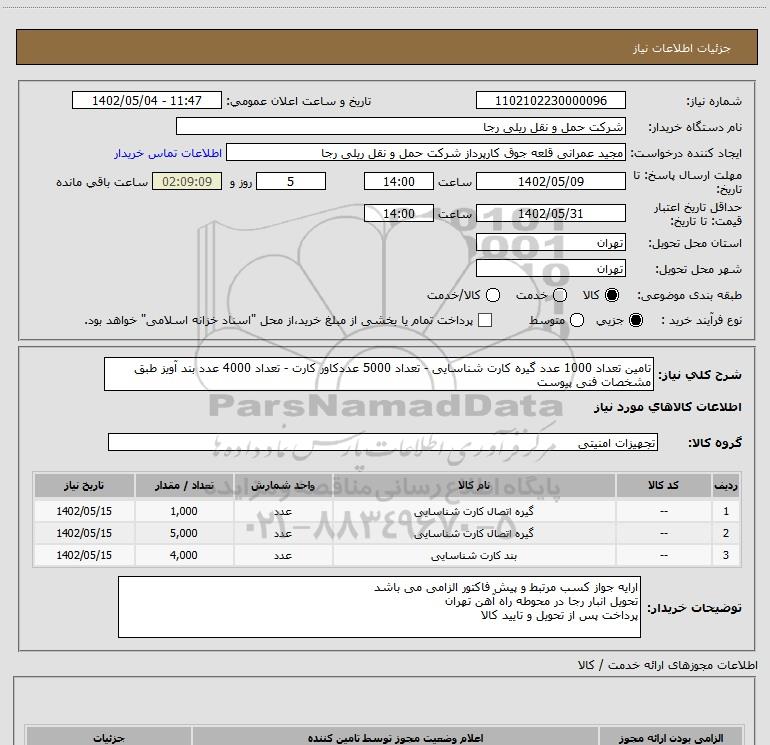The width and height of the screenshot is (770, 745).
Task: Click the ردیف column header
Action: [x=726, y=485]
